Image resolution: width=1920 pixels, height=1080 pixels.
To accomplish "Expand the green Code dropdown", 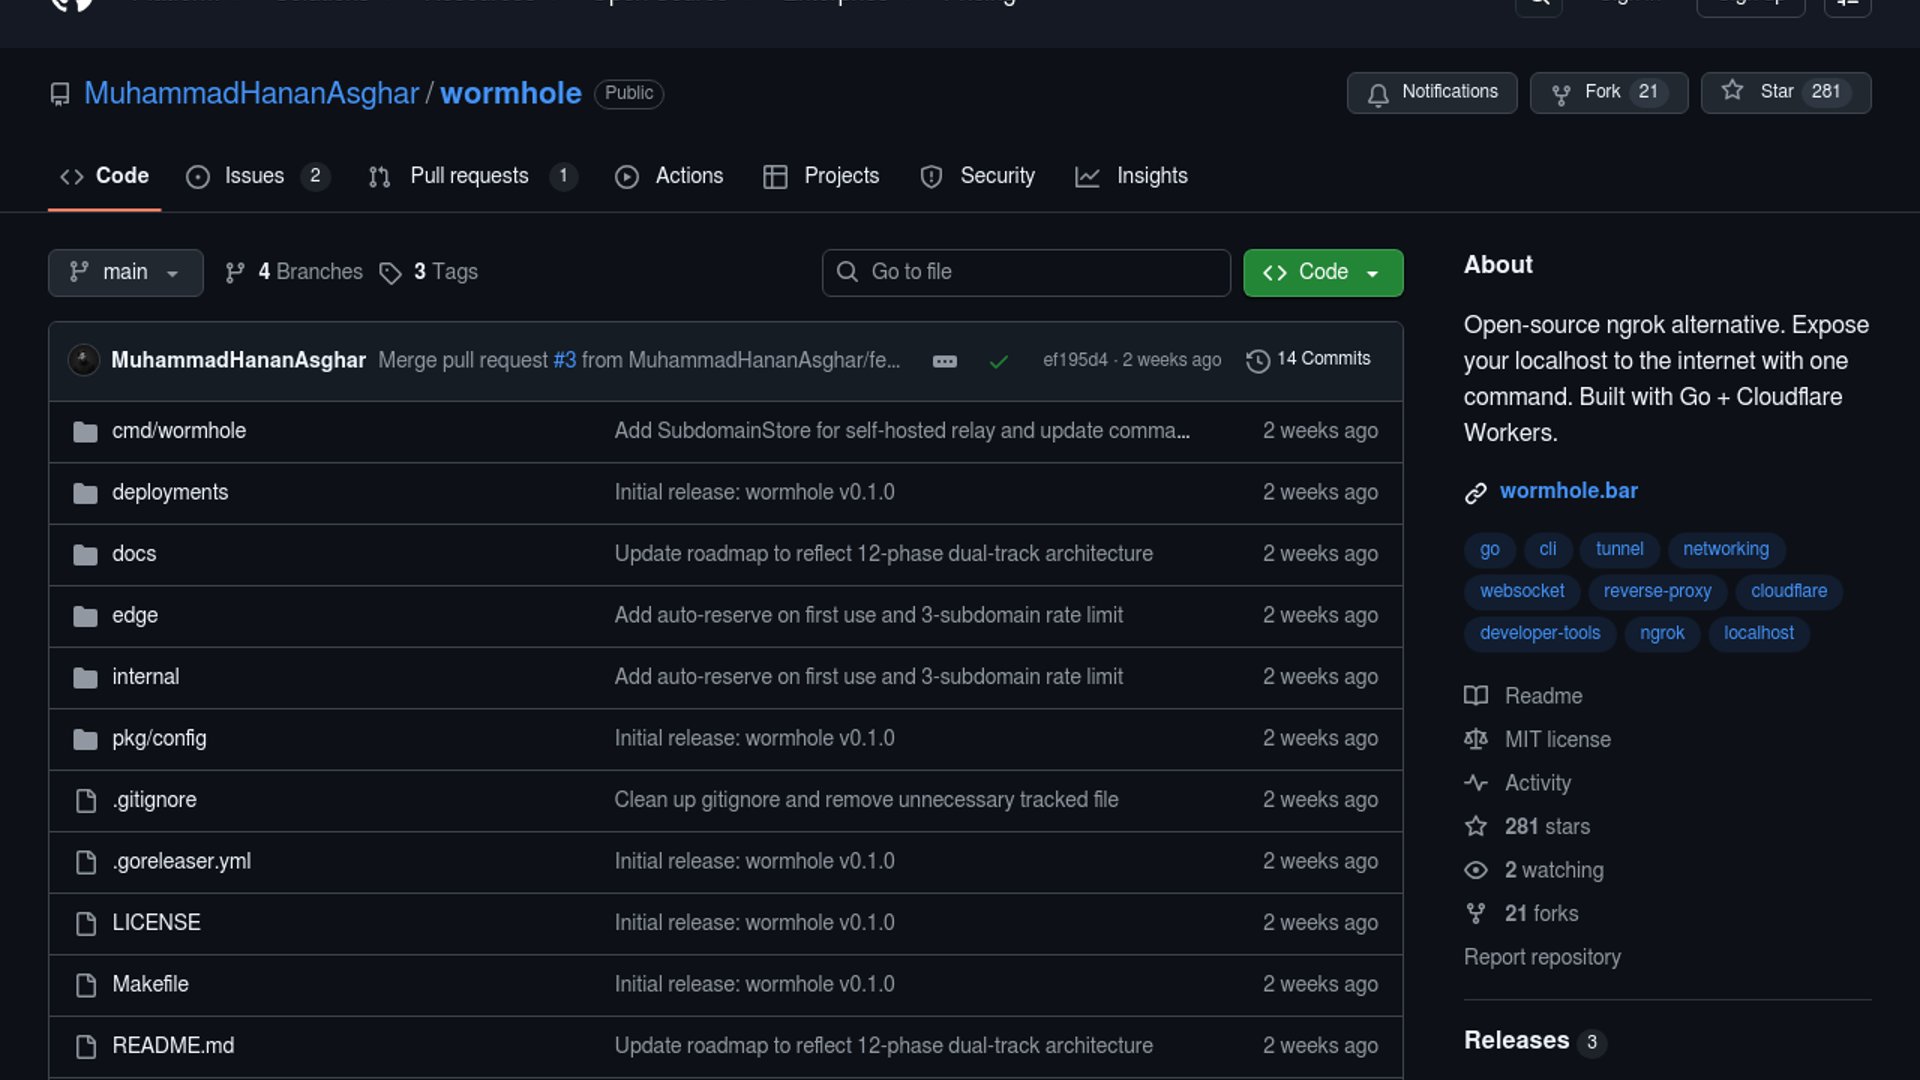I will tap(1322, 272).
